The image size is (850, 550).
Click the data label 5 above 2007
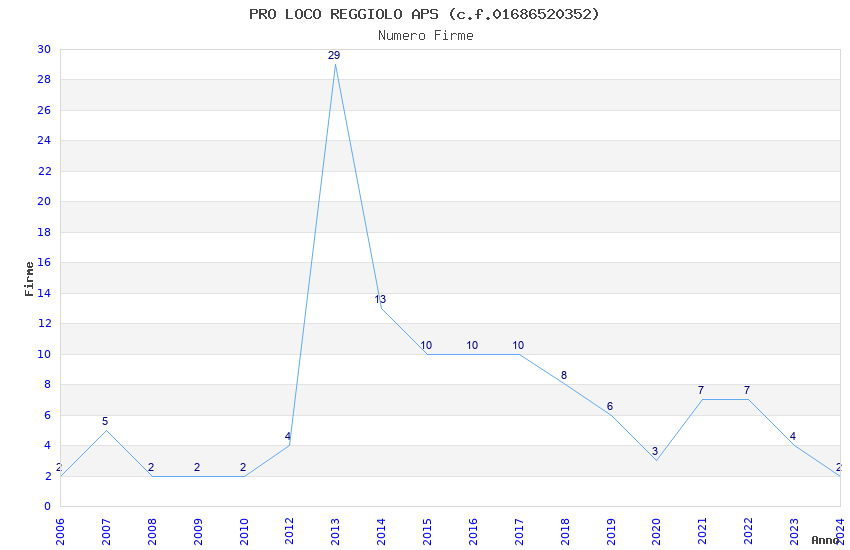point(105,421)
